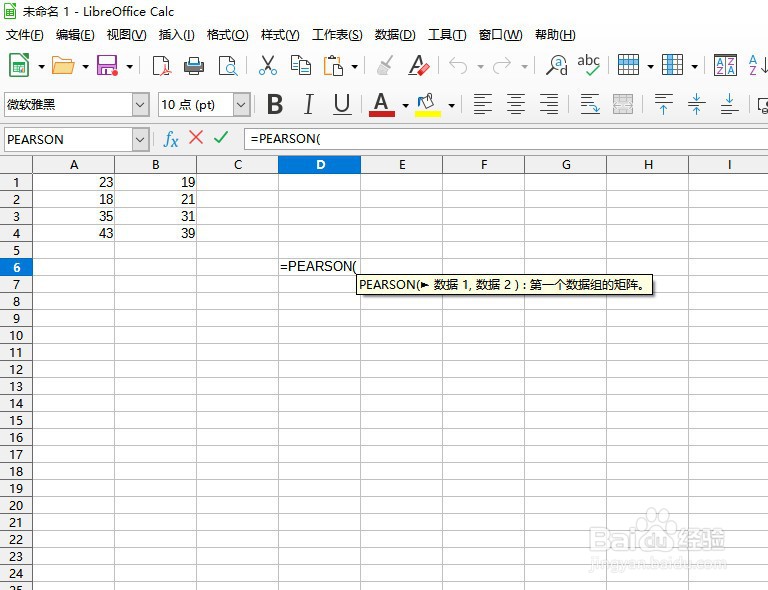The width and height of the screenshot is (768, 590).
Task: Select column D header
Action: (x=319, y=165)
